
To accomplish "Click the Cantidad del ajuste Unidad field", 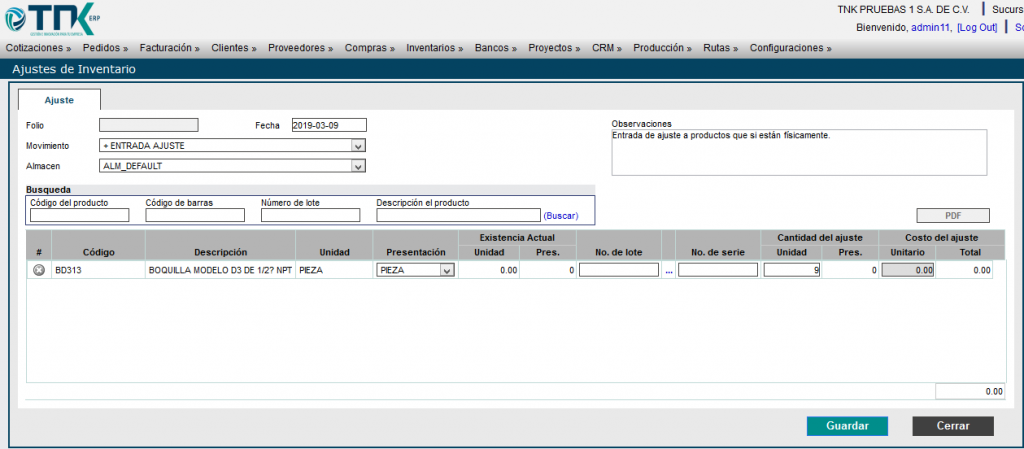I will 791,270.
